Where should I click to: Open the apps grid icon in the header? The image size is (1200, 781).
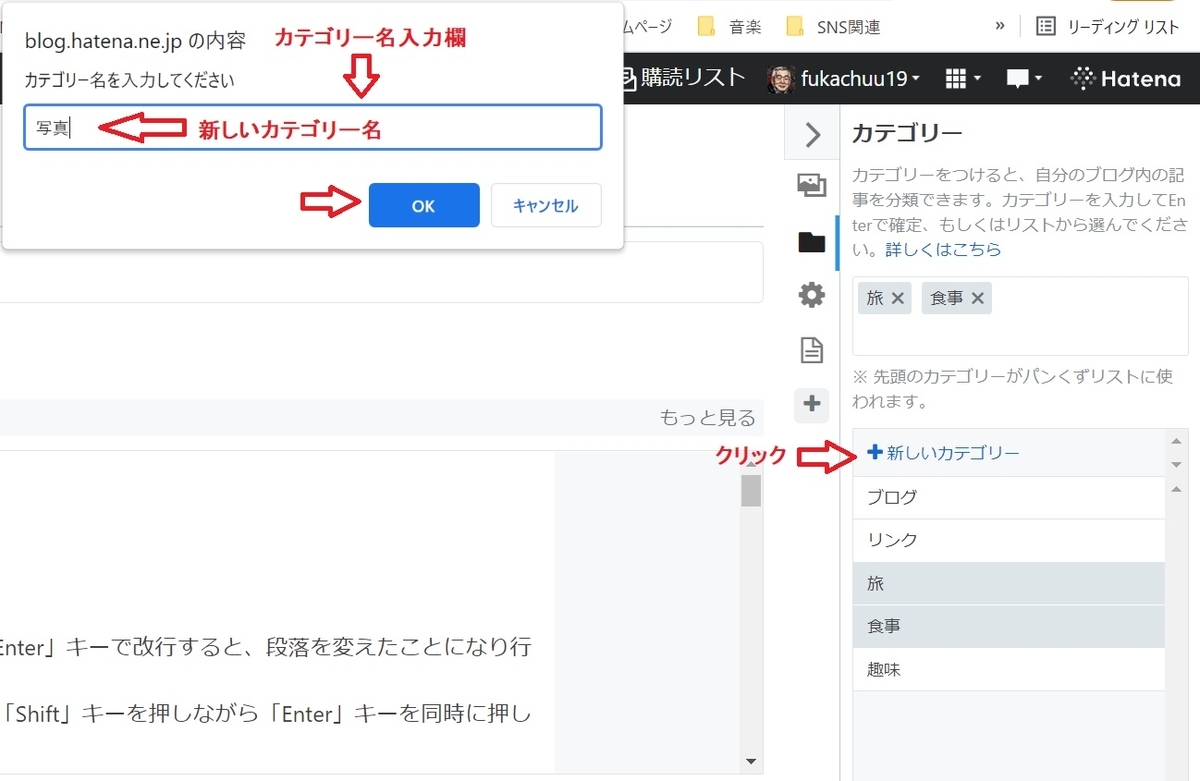(x=958, y=77)
